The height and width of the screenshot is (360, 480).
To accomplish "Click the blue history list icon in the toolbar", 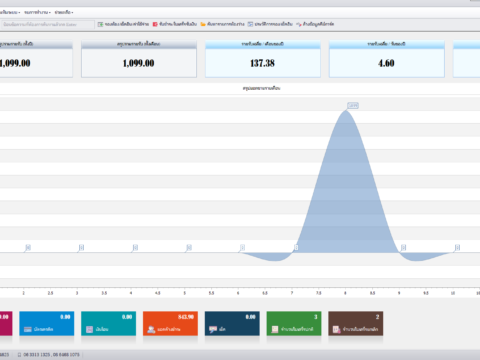I will [250, 24].
